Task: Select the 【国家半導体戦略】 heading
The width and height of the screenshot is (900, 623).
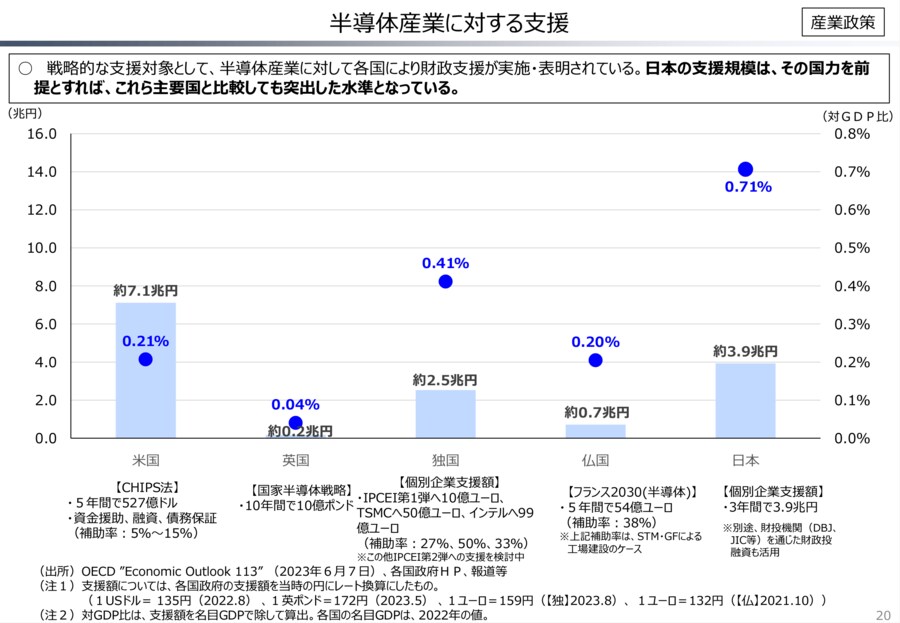Action: pyautogui.click(x=296, y=490)
